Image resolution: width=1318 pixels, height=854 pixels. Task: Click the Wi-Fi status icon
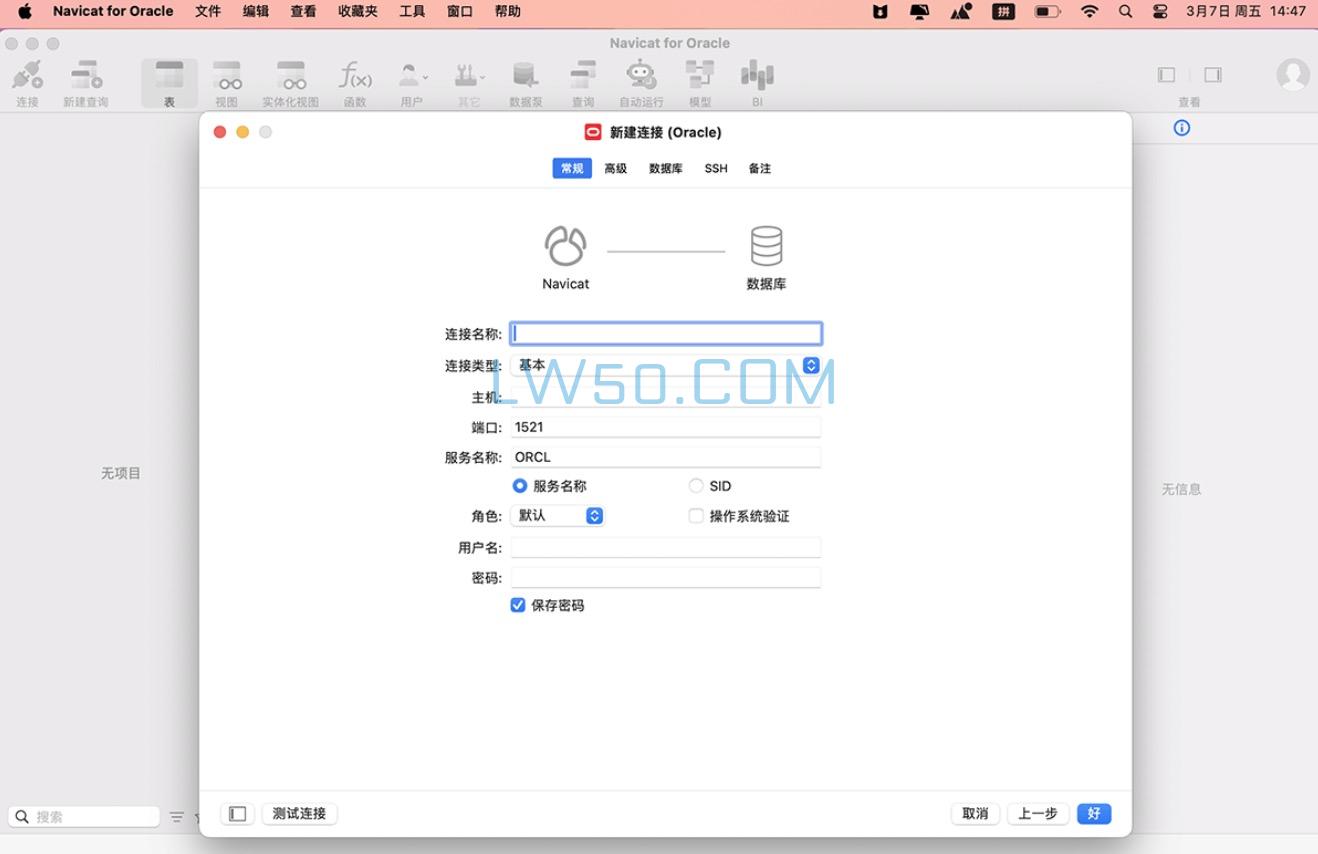pos(1090,12)
